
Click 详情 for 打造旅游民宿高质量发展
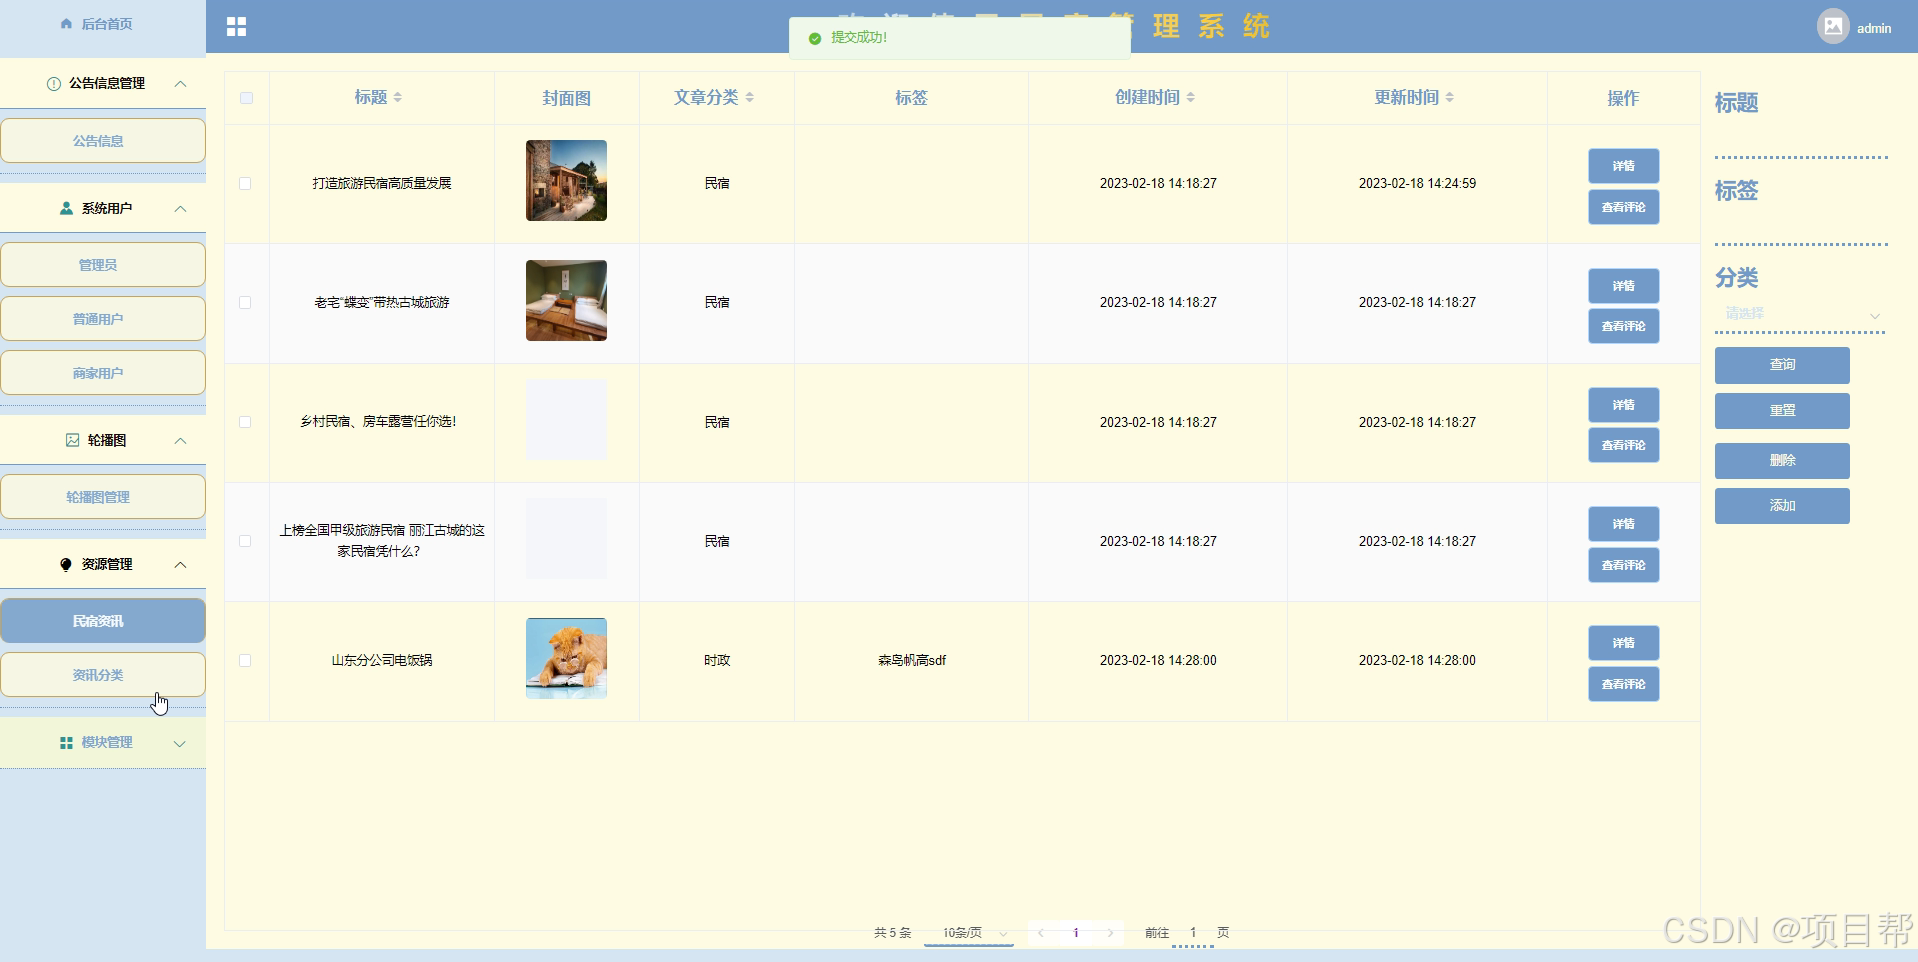pos(1623,166)
